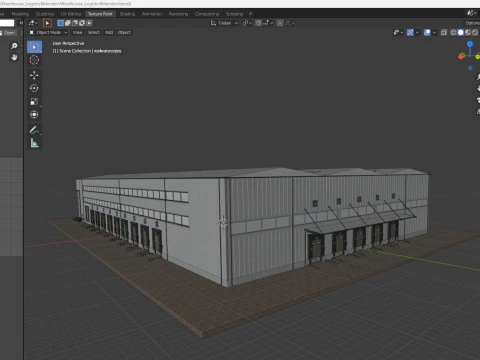
Task: Click the white input field at top left
Action: 7,23
